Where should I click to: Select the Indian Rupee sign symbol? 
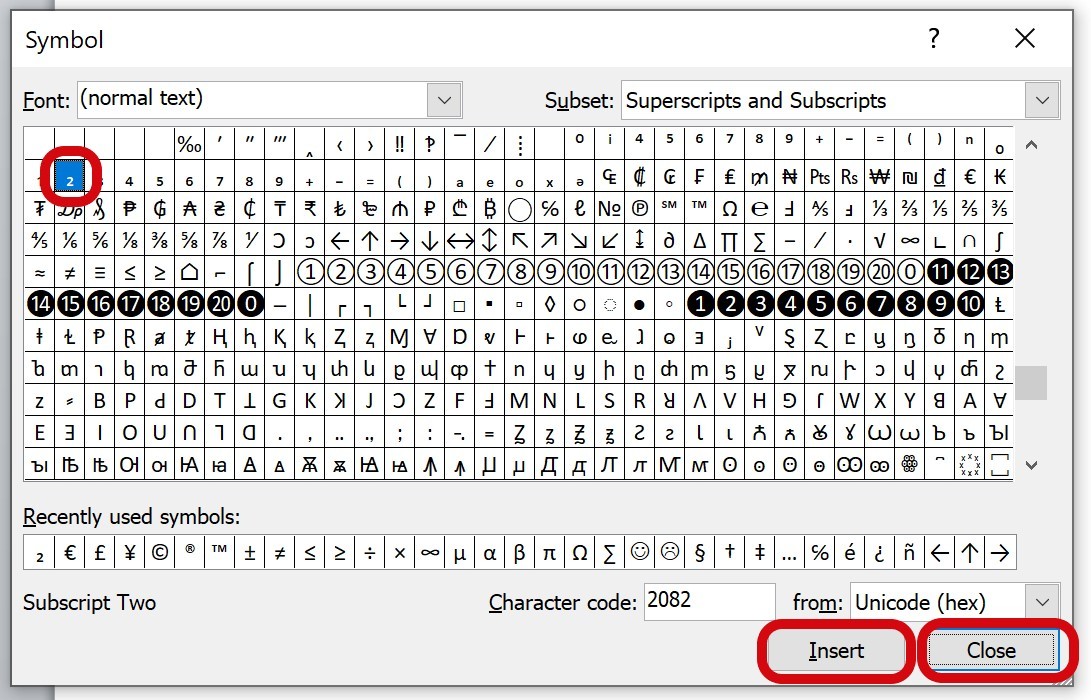click(310, 209)
